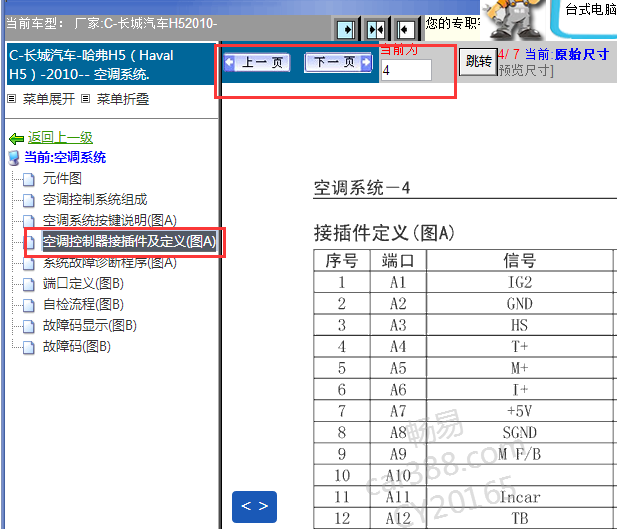
Task: Expand all menus with 菜单展开
Action: 49,99
